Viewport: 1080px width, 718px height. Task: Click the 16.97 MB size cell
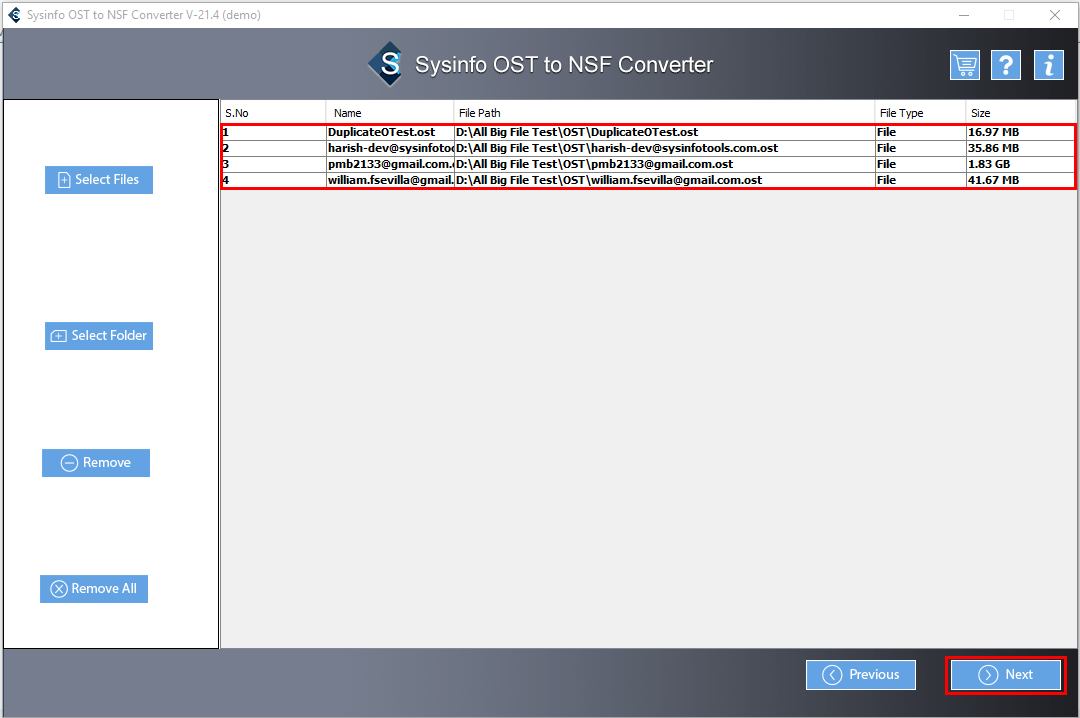coord(1020,132)
